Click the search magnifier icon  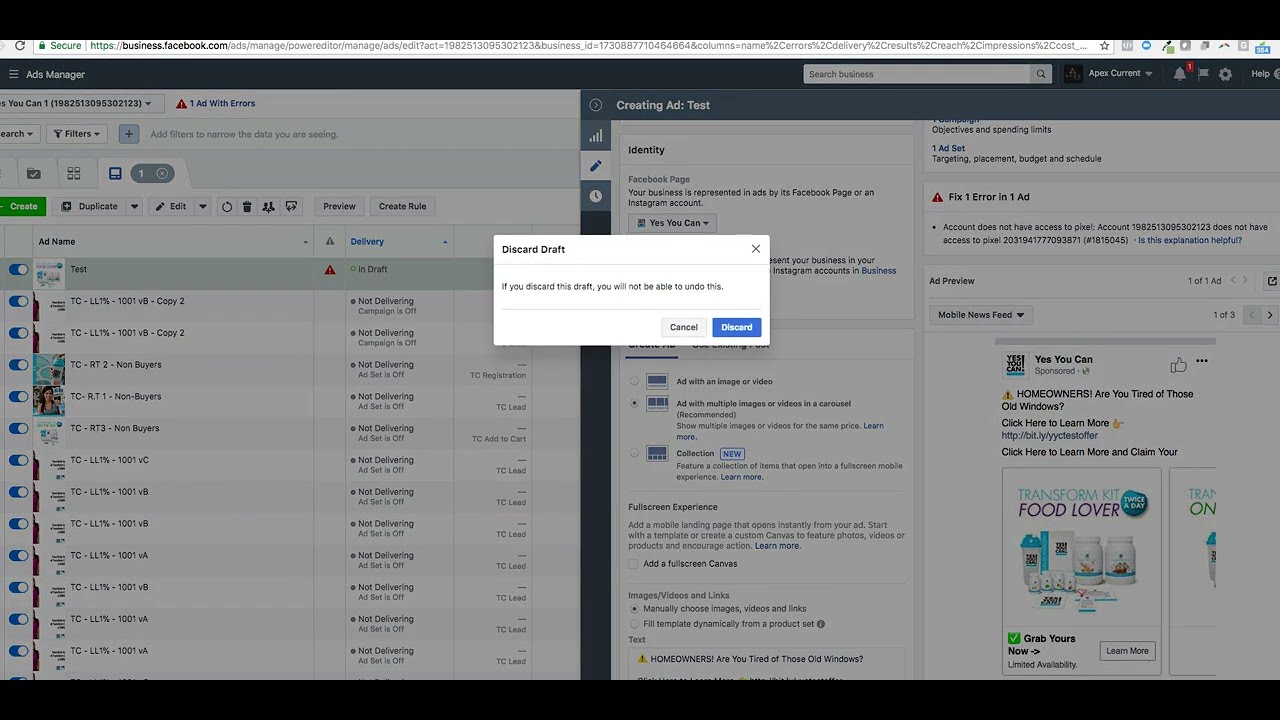pyautogui.click(x=1041, y=74)
